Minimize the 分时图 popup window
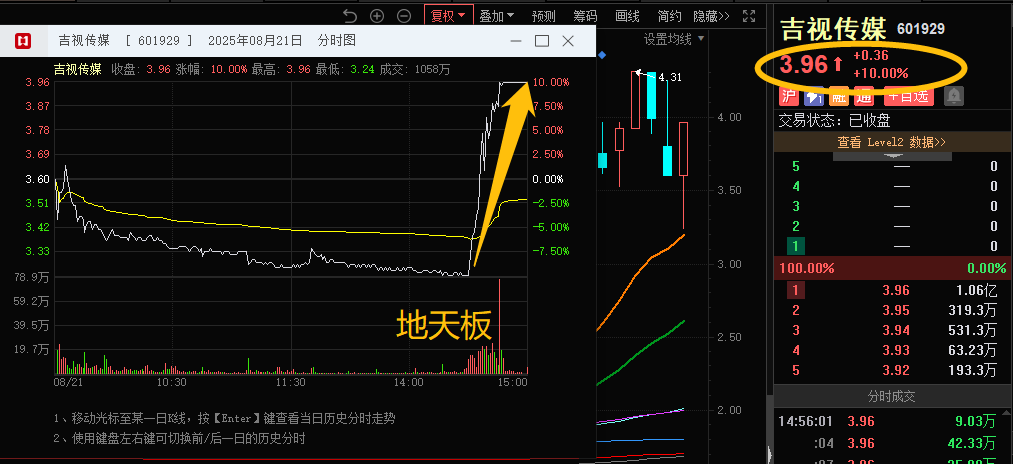 516,41
